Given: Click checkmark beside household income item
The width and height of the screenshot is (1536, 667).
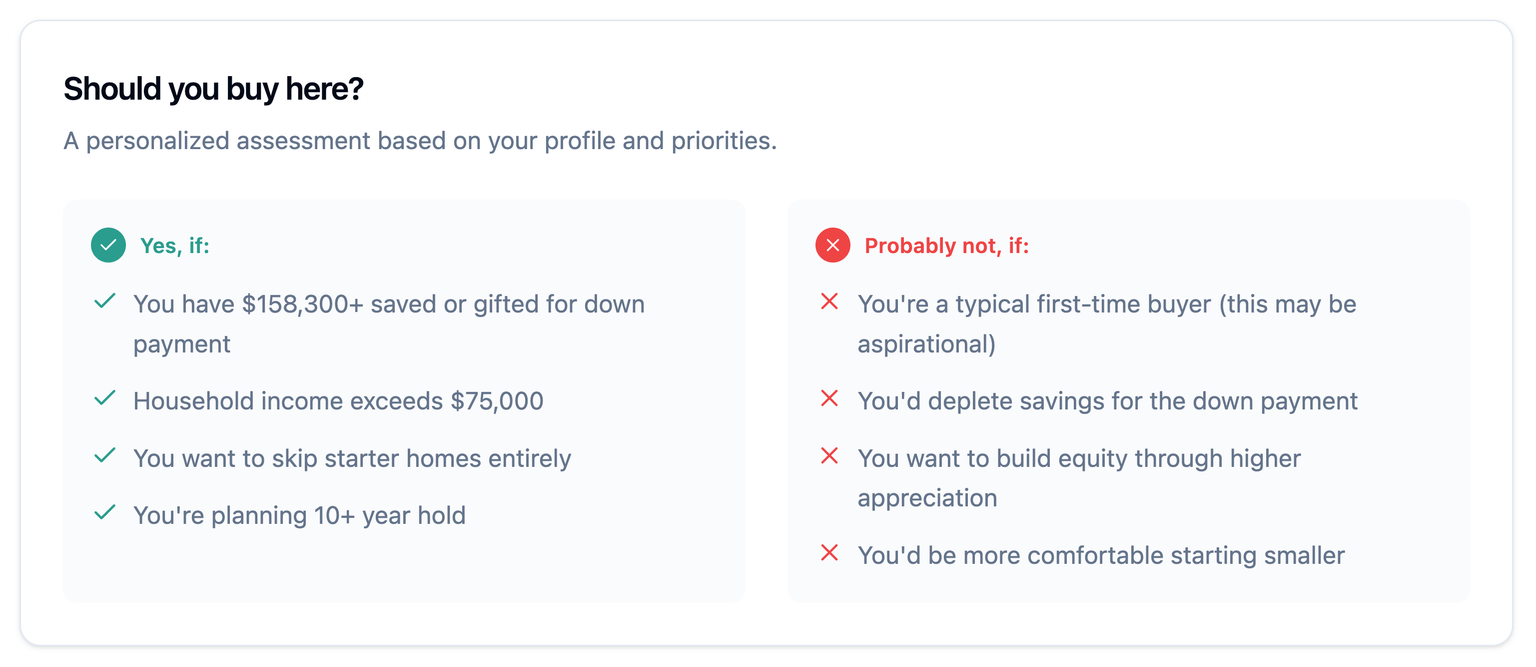Looking at the screenshot, I should click(105, 399).
